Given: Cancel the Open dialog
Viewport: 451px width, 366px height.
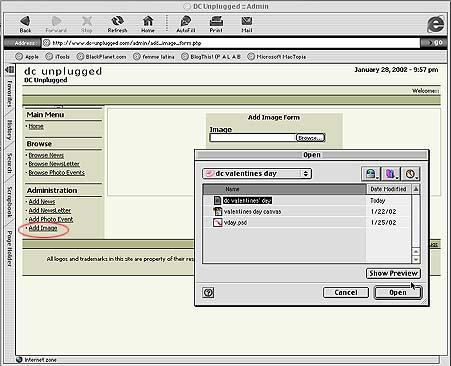Looking at the screenshot, I should 346,293.
